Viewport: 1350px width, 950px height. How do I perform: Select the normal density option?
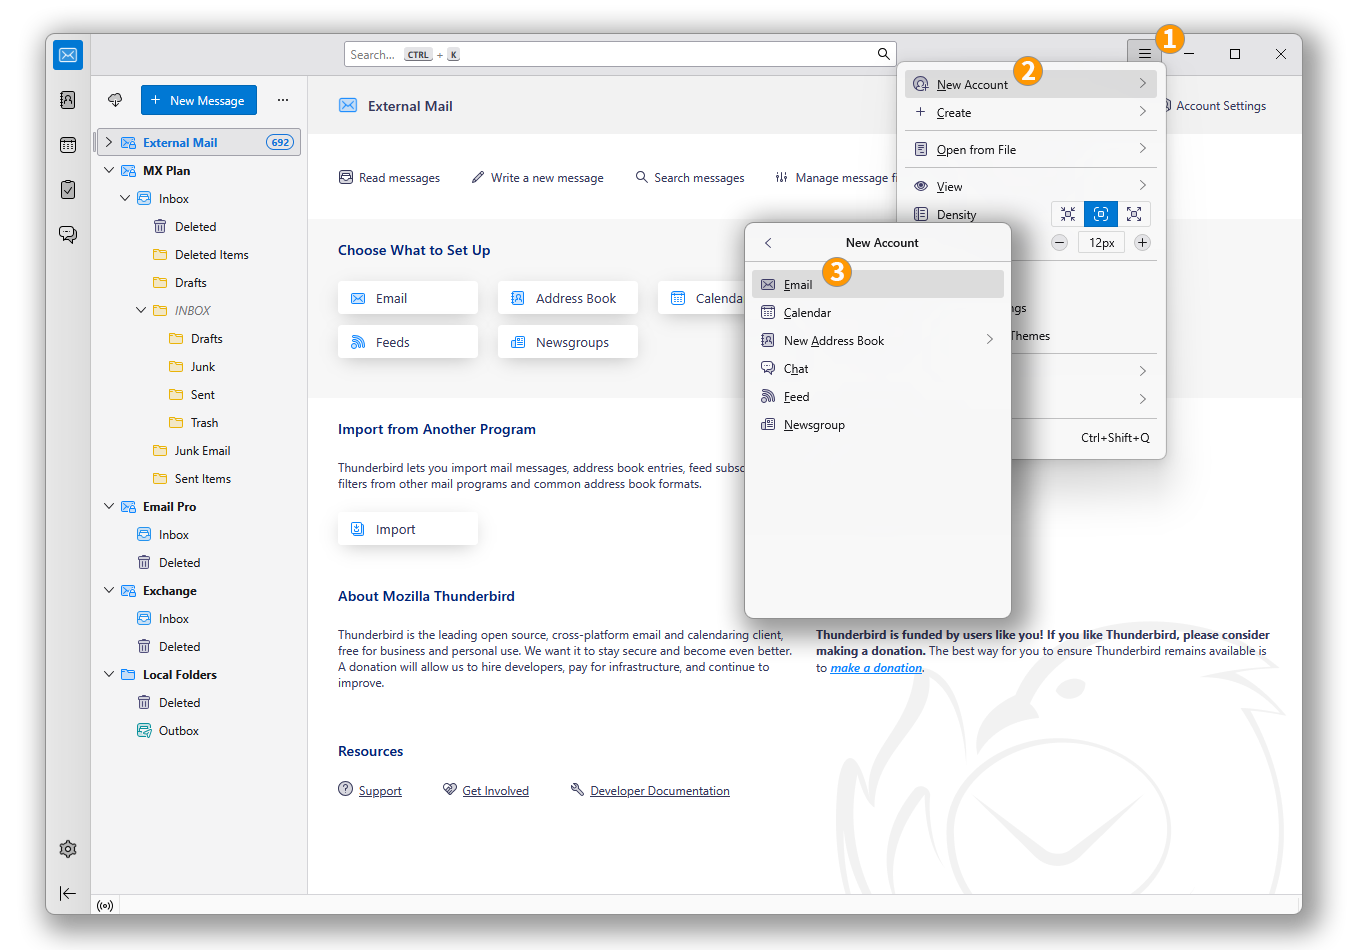tap(1101, 214)
